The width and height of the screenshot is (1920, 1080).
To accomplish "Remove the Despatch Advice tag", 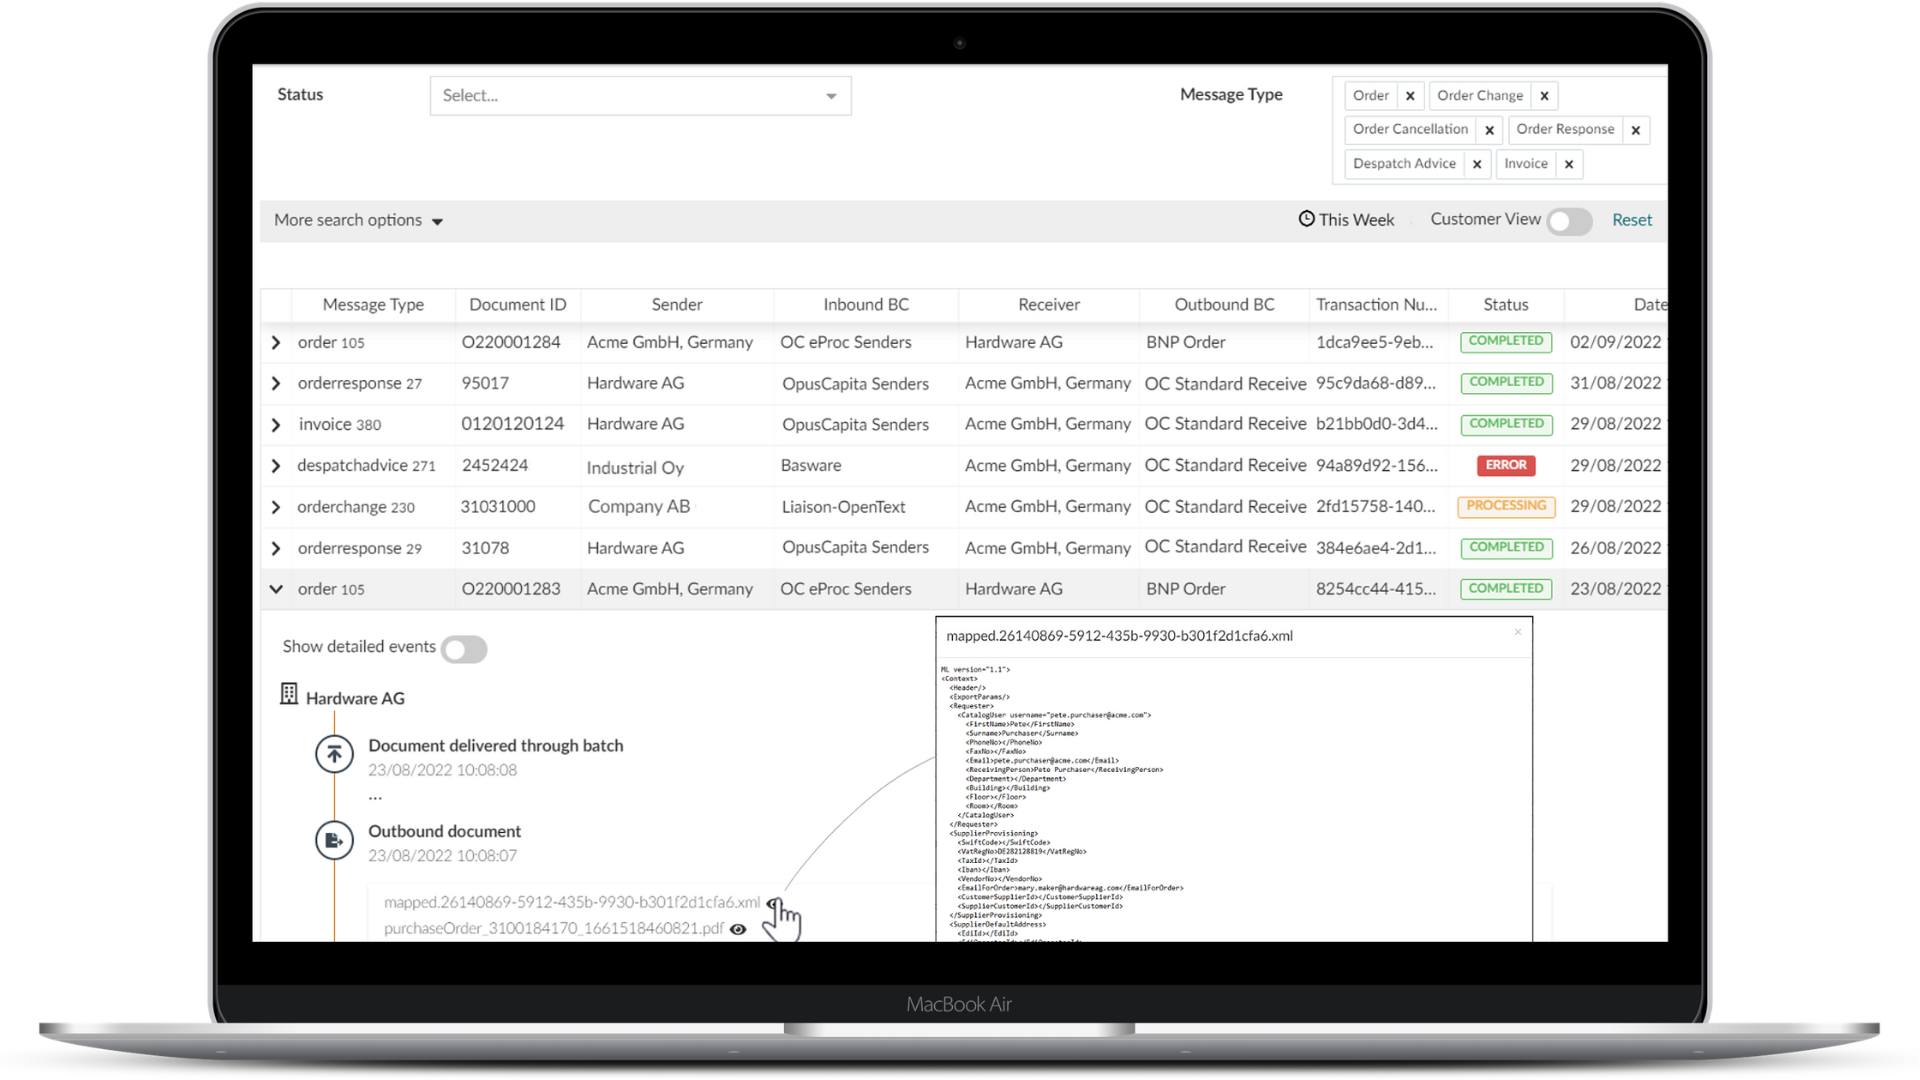I will pyautogui.click(x=1477, y=164).
